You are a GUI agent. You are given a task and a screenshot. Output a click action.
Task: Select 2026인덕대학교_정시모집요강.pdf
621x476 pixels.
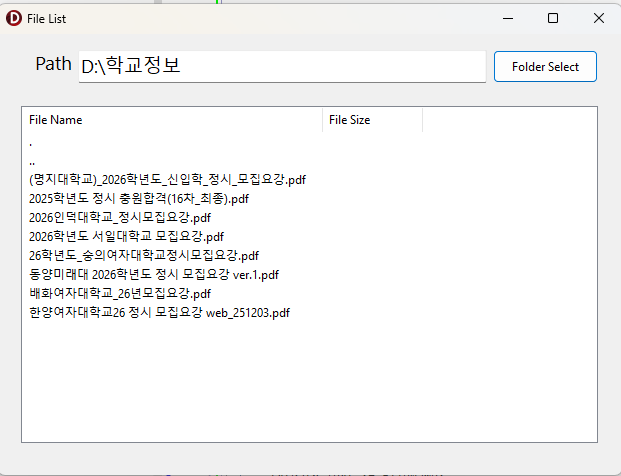pyautogui.click(x=120, y=217)
